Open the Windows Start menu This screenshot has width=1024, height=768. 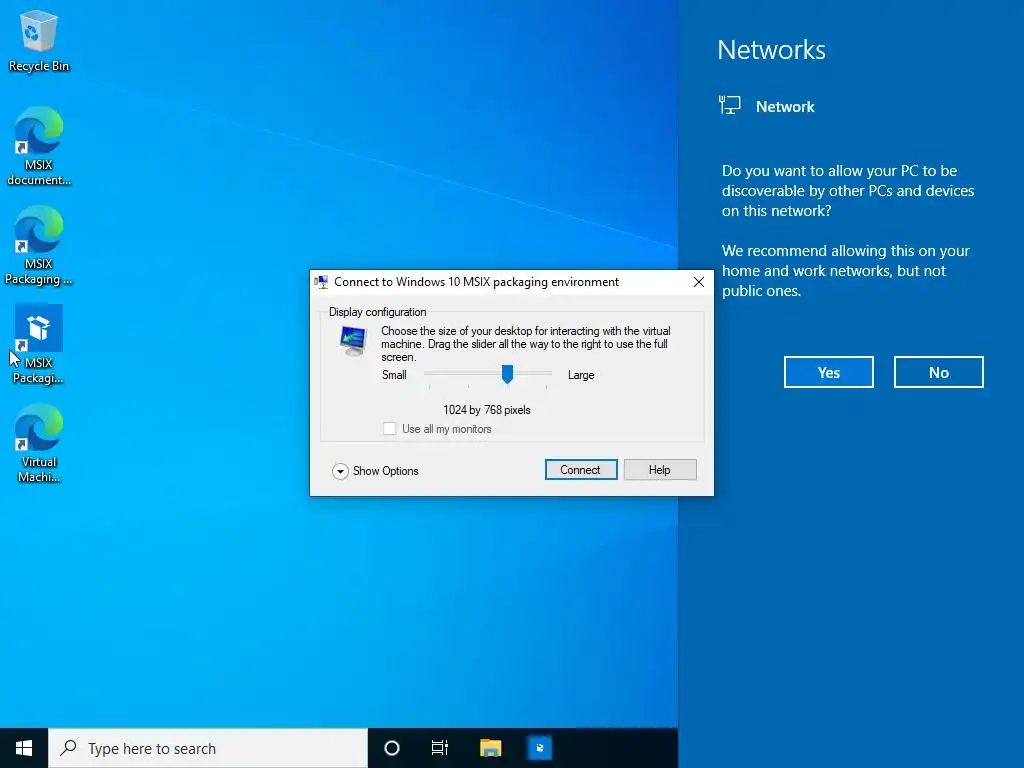coord(24,748)
